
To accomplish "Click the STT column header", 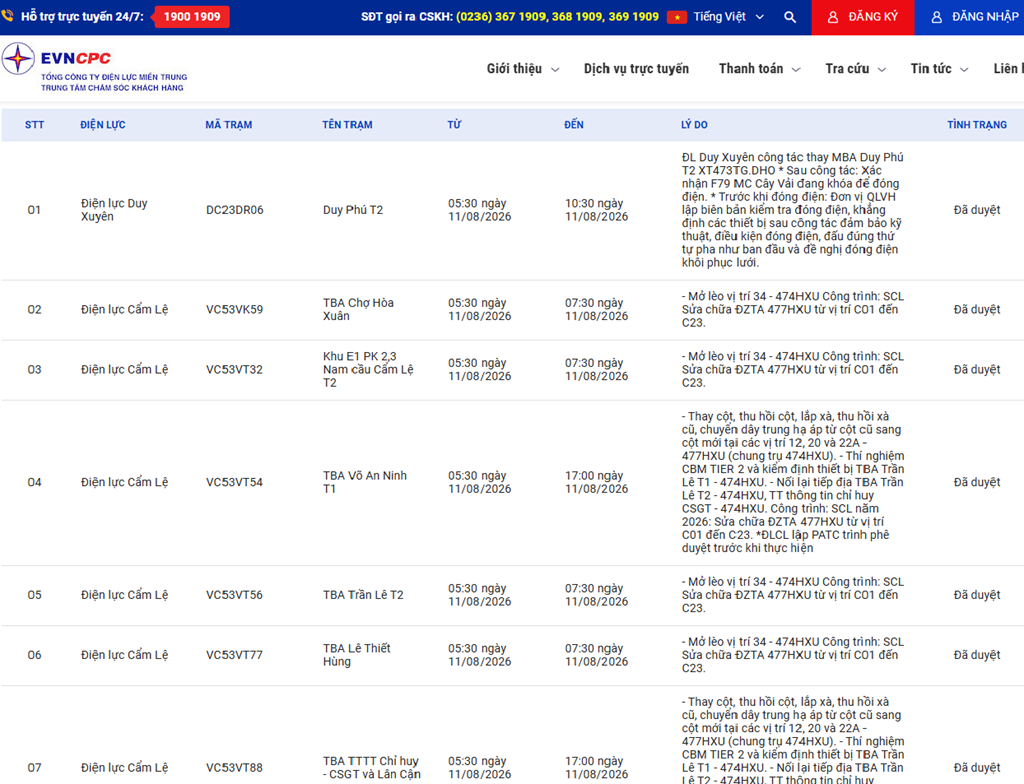I will pos(35,125).
